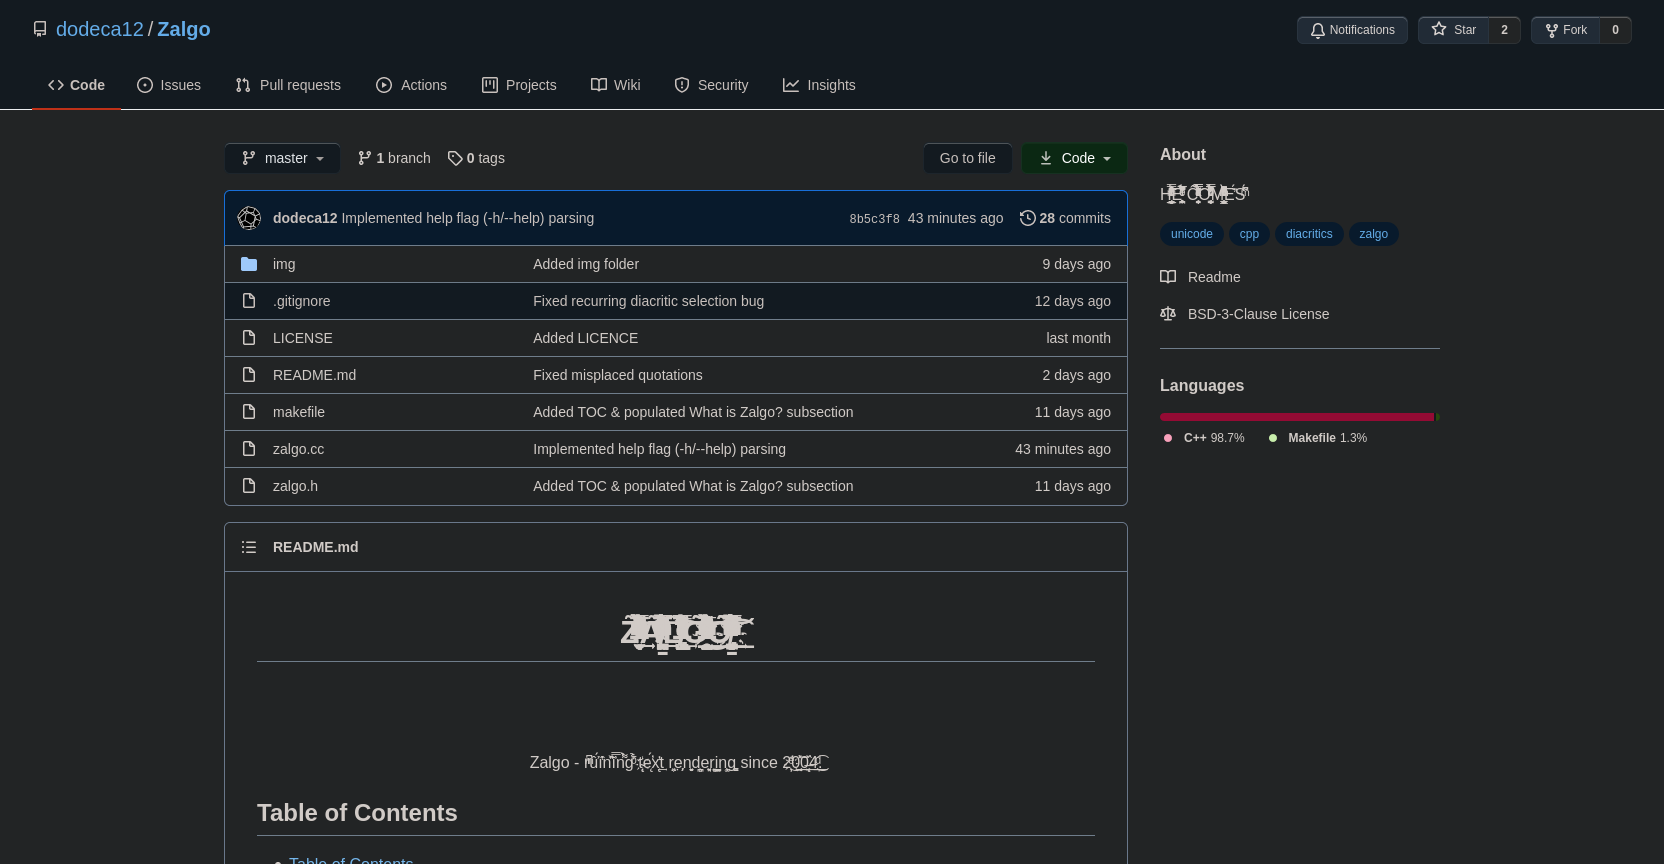Open 'Fixed misplaced quotations' commit message
Image resolution: width=1664 pixels, height=864 pixels.
[618, 375]
